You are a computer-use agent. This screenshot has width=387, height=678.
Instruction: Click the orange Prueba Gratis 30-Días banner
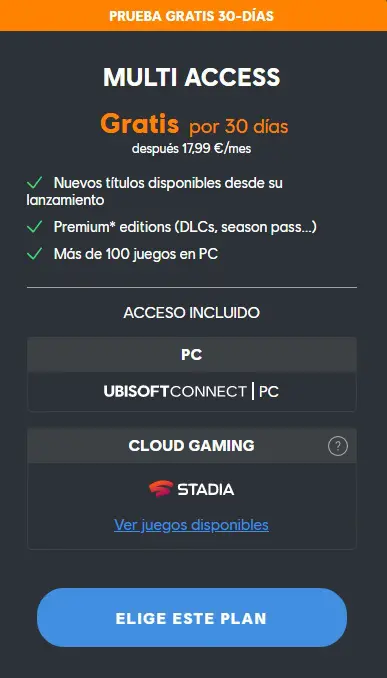coord(193,16)
